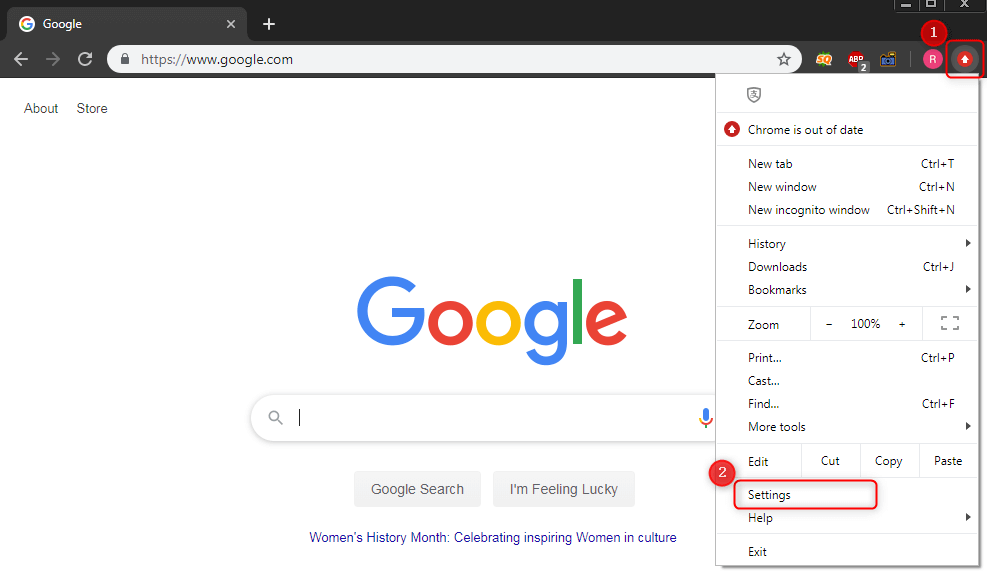
Task: Open the Women's History Month link
Action: [493, 537]
